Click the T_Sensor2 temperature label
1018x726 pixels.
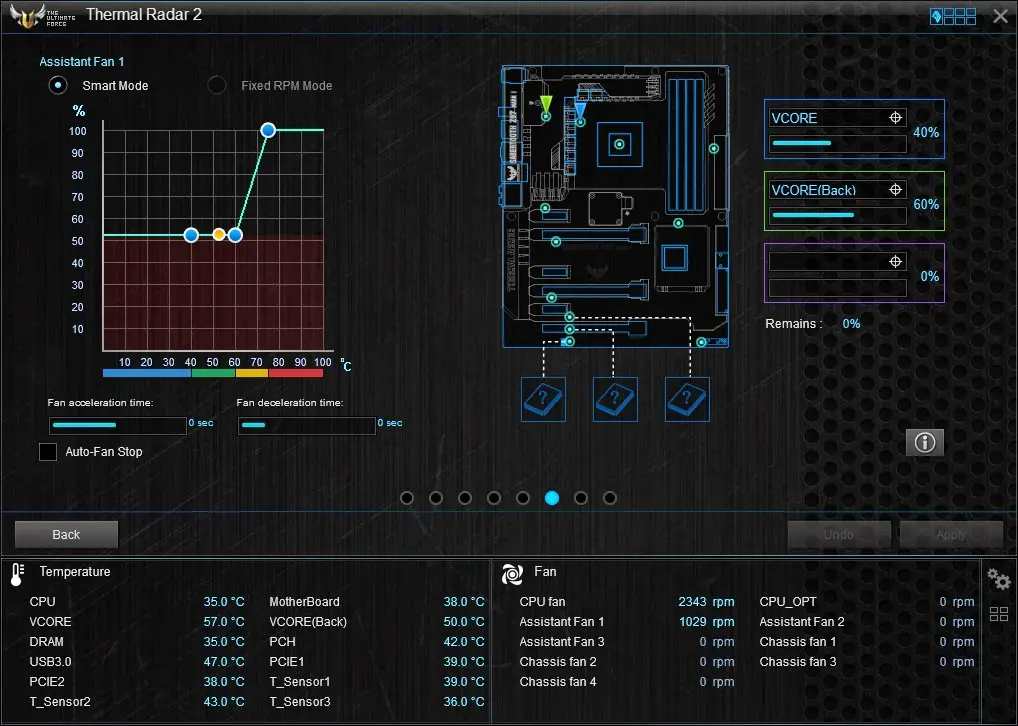60,701
